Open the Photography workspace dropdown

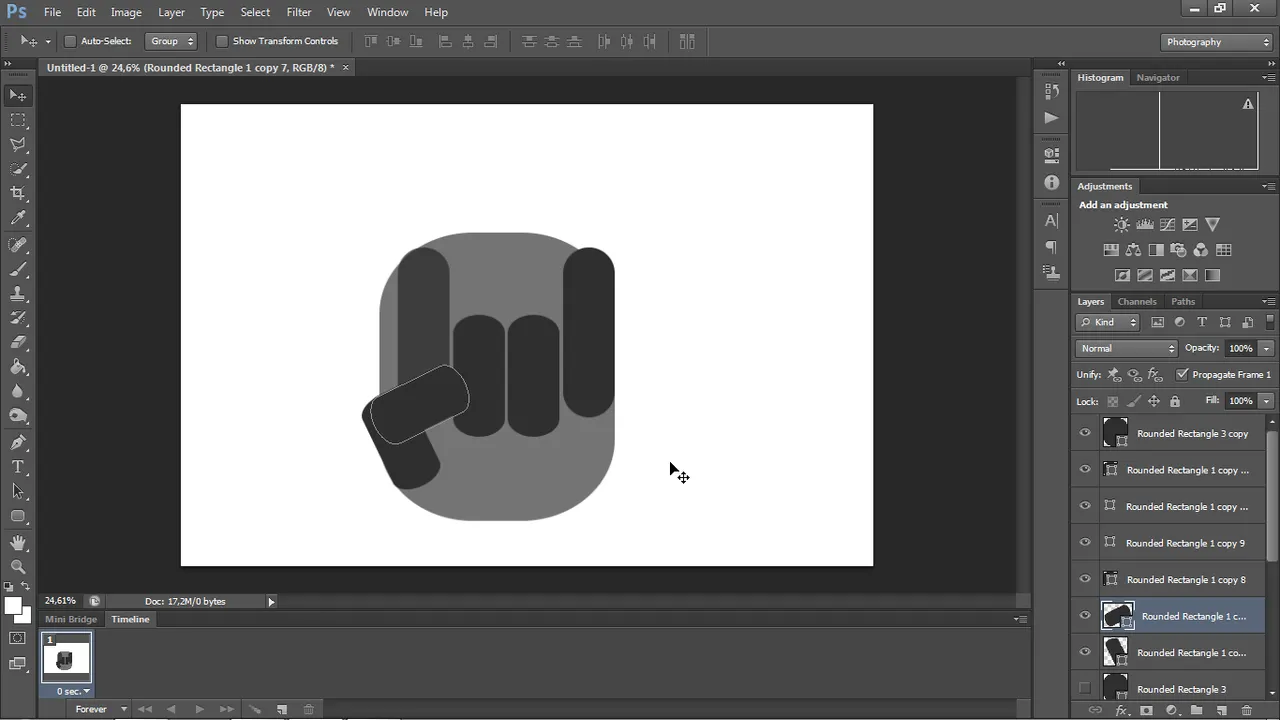(1217, 42)
